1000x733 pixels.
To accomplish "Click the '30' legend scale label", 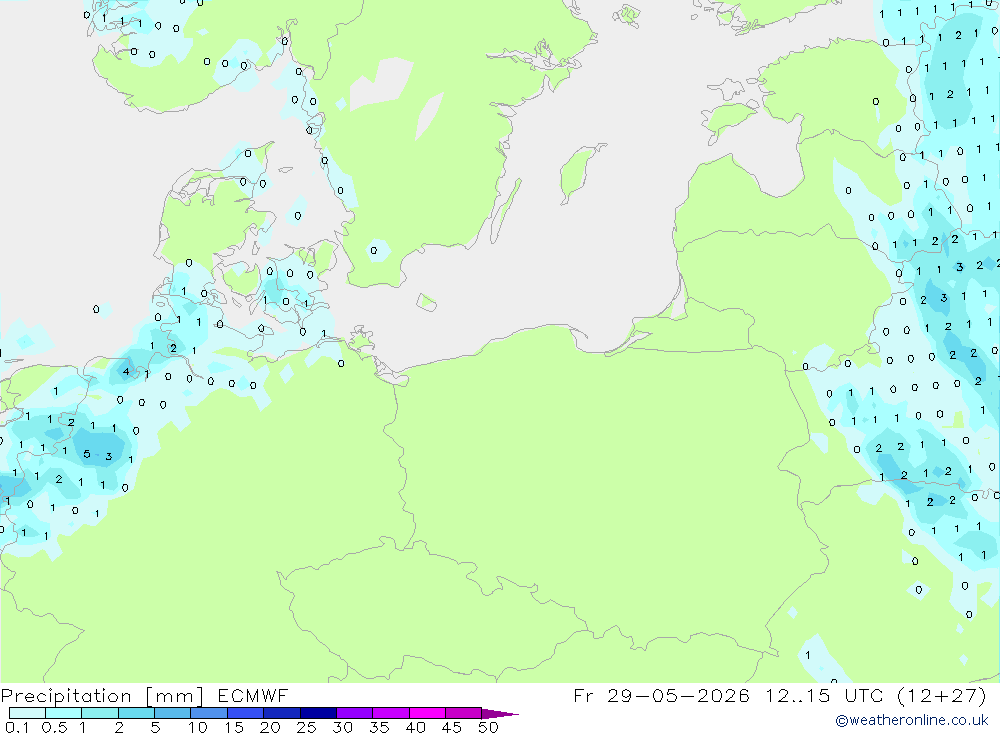I will point(343,727).
